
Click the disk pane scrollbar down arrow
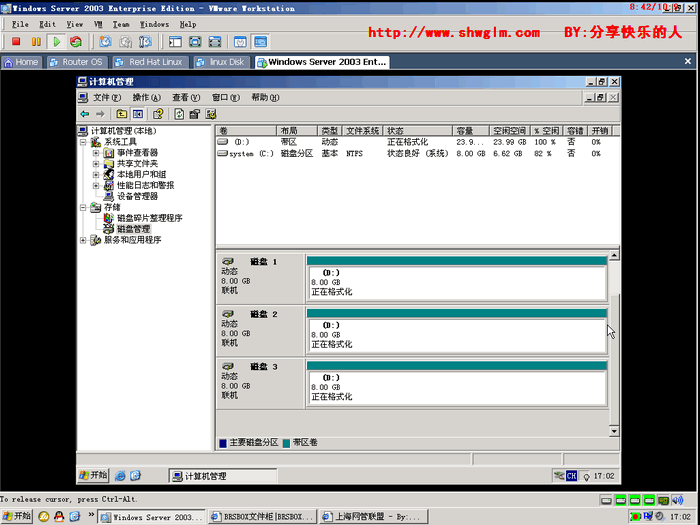point(614,431)
